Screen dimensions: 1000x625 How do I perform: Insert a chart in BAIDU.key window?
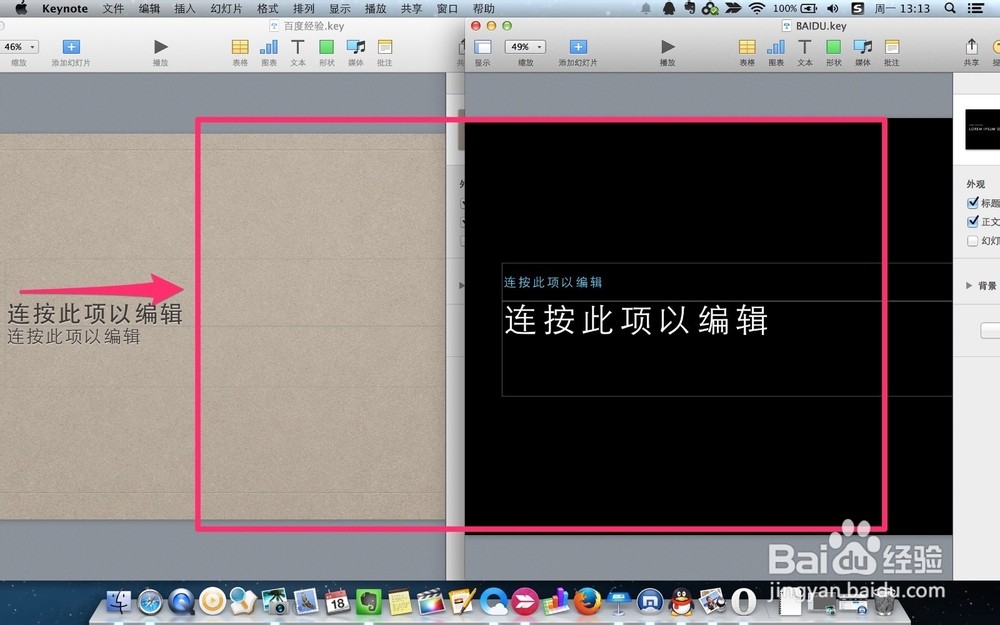776,47
